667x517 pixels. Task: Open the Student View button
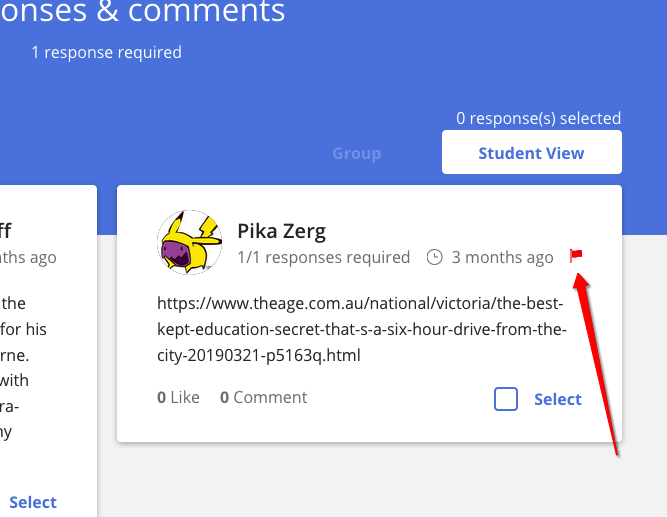pos(532,152)
